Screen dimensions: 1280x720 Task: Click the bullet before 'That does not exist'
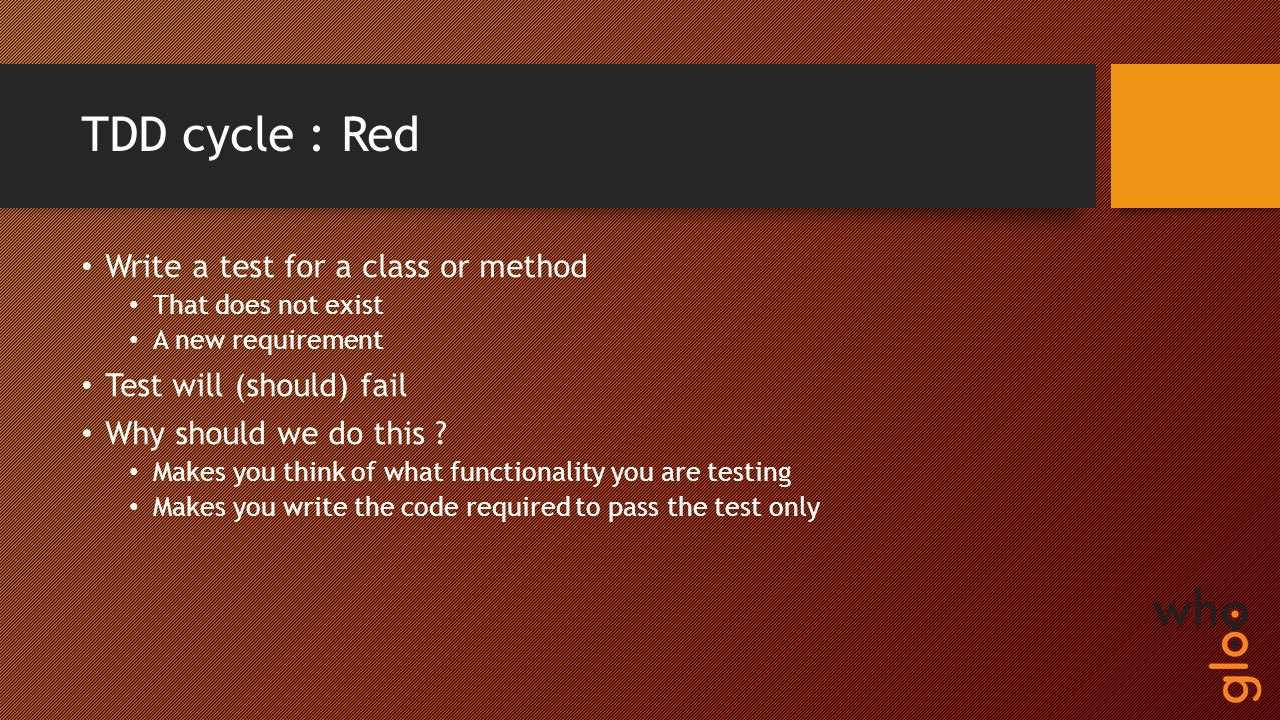point(135,305)
